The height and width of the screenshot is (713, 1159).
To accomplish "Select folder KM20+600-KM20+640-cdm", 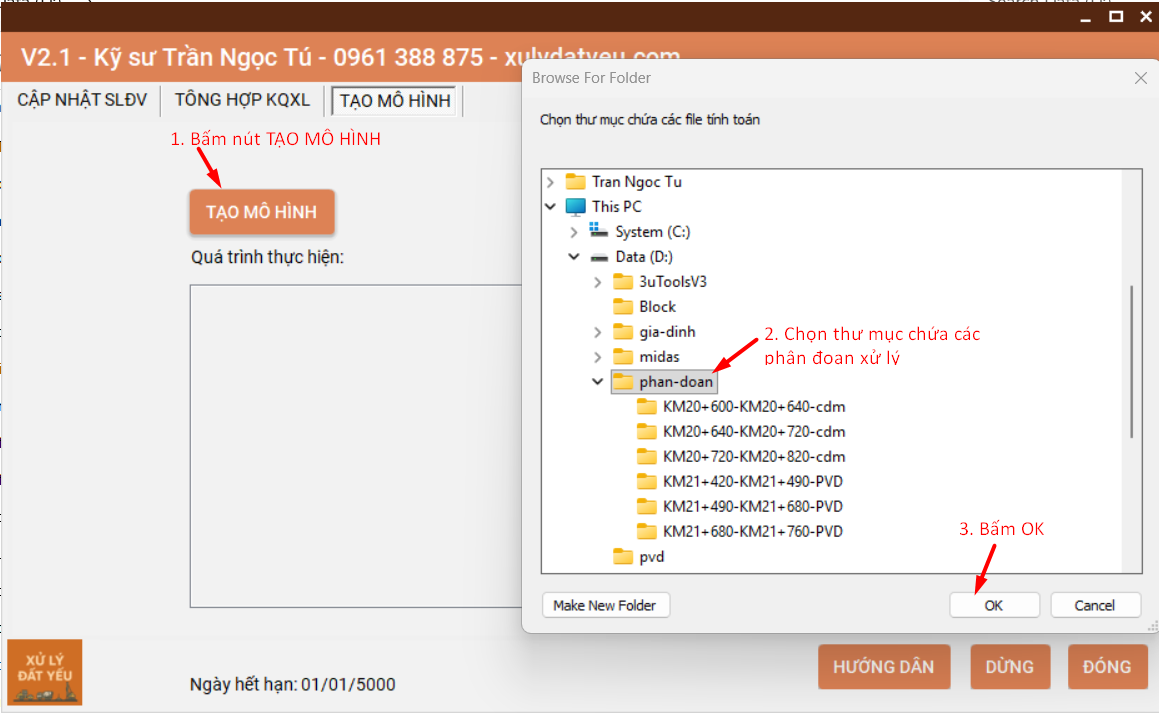I will click(754, 407).
